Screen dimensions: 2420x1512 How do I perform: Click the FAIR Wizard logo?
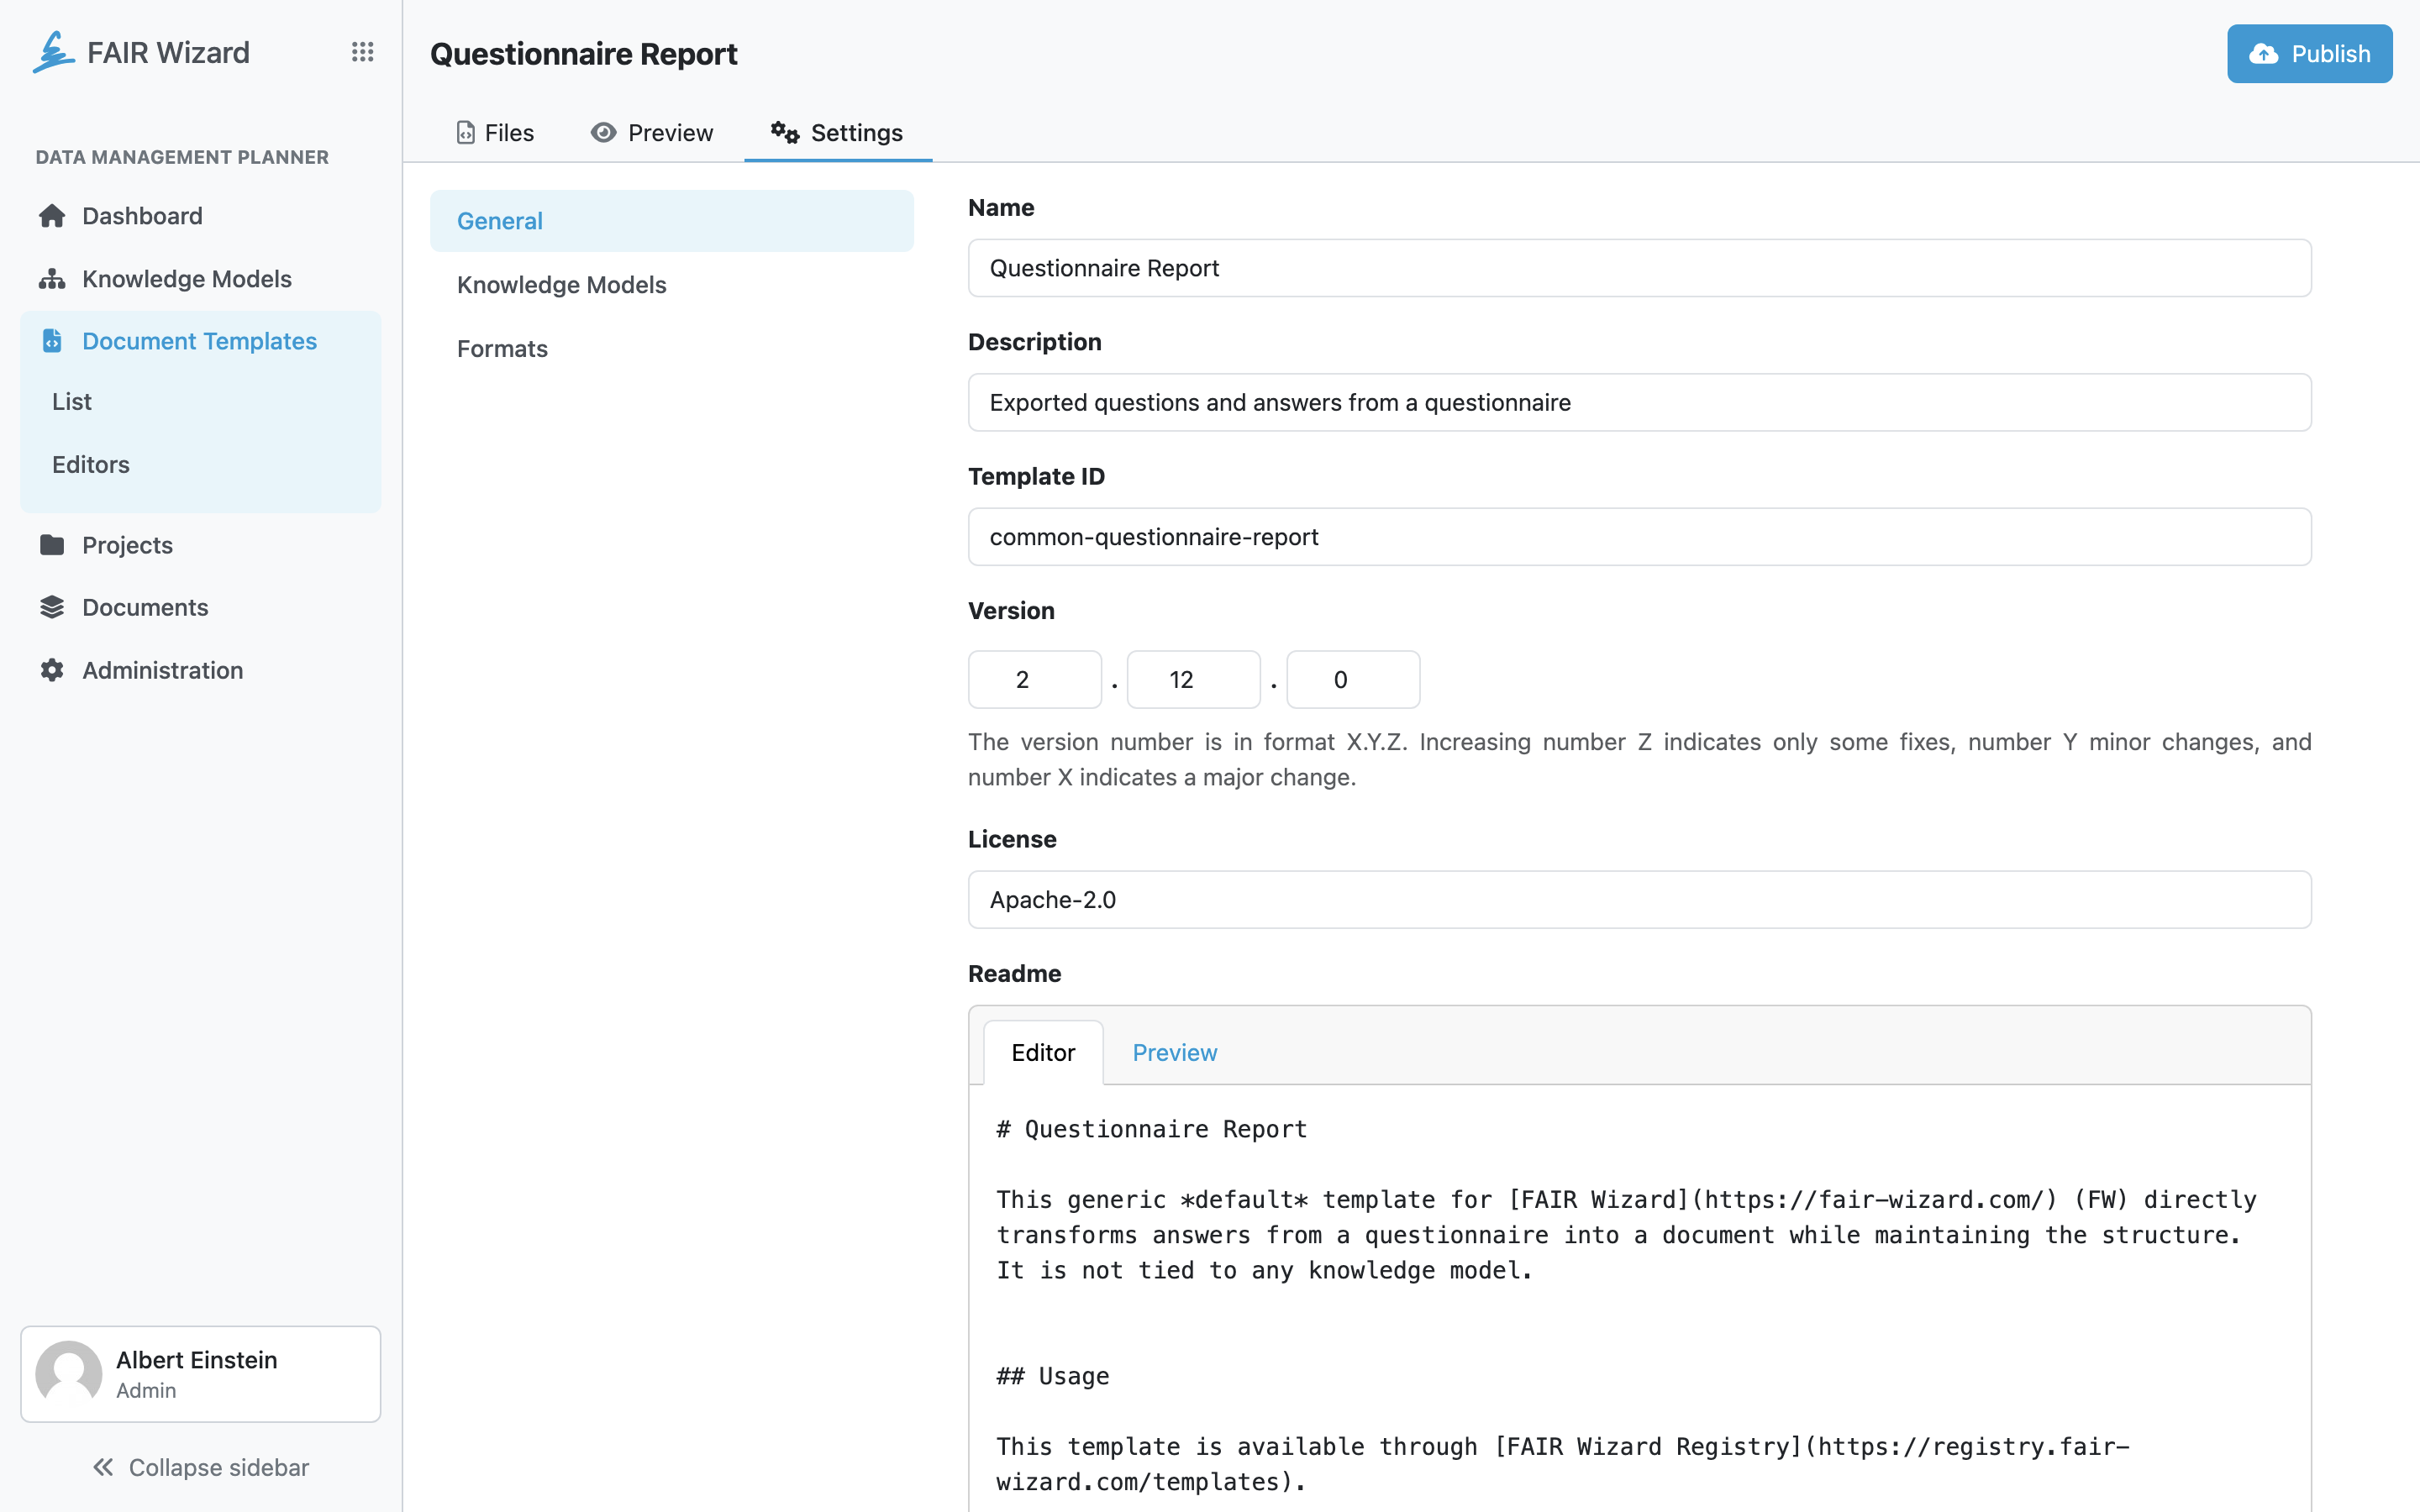pyautogui.click(x=53, y=52)
